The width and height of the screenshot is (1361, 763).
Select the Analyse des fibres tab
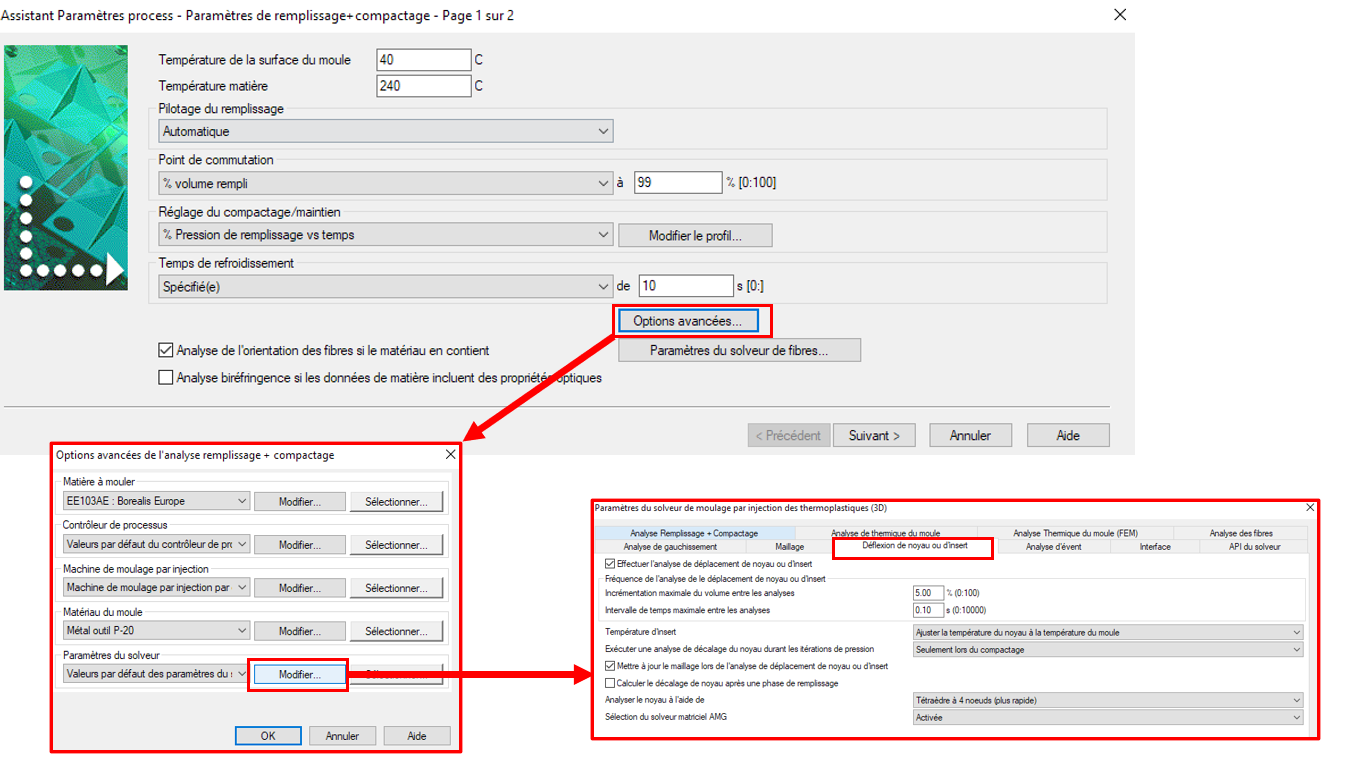1240,533
